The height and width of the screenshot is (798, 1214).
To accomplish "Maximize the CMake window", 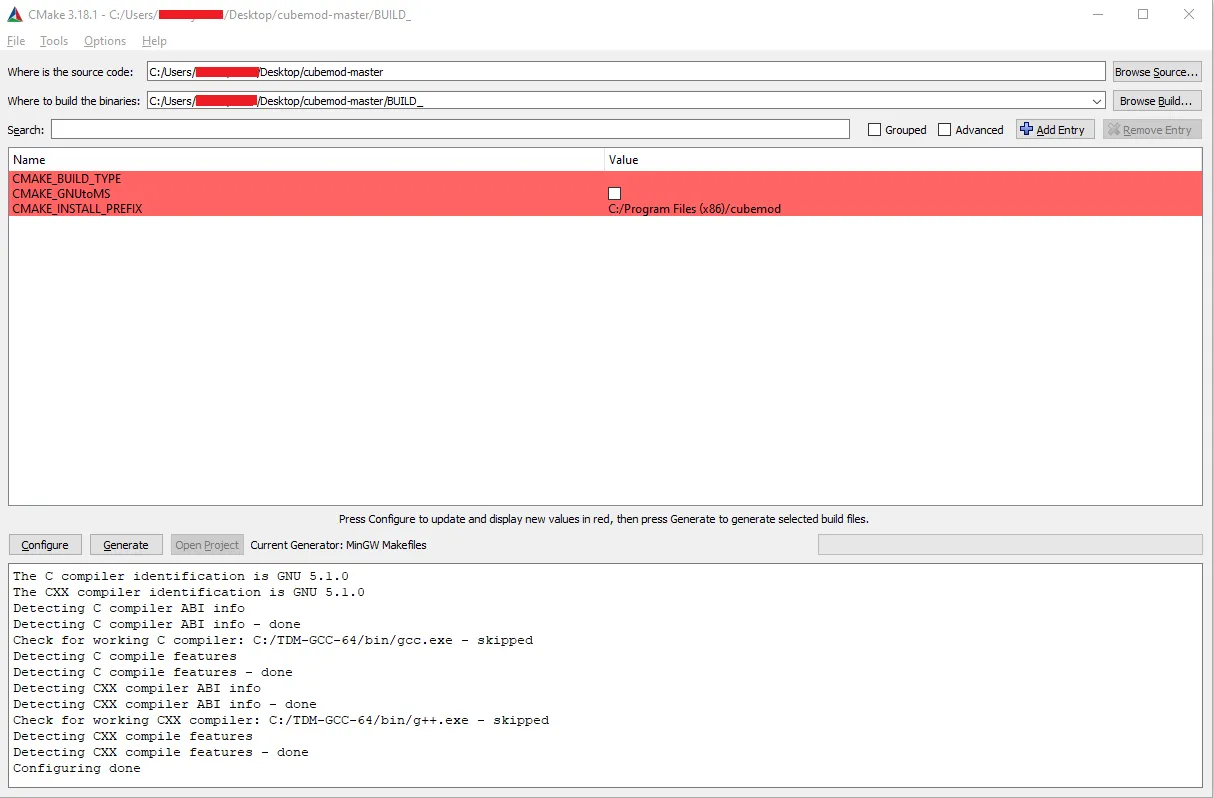I will (x=1143, y=15).
